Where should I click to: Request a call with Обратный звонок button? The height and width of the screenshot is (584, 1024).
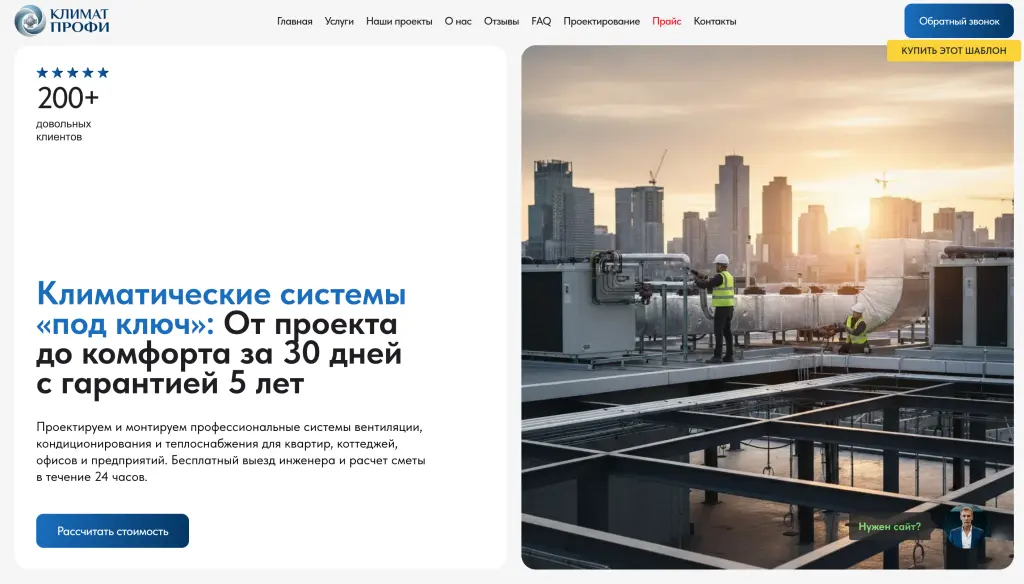(959, 21)
